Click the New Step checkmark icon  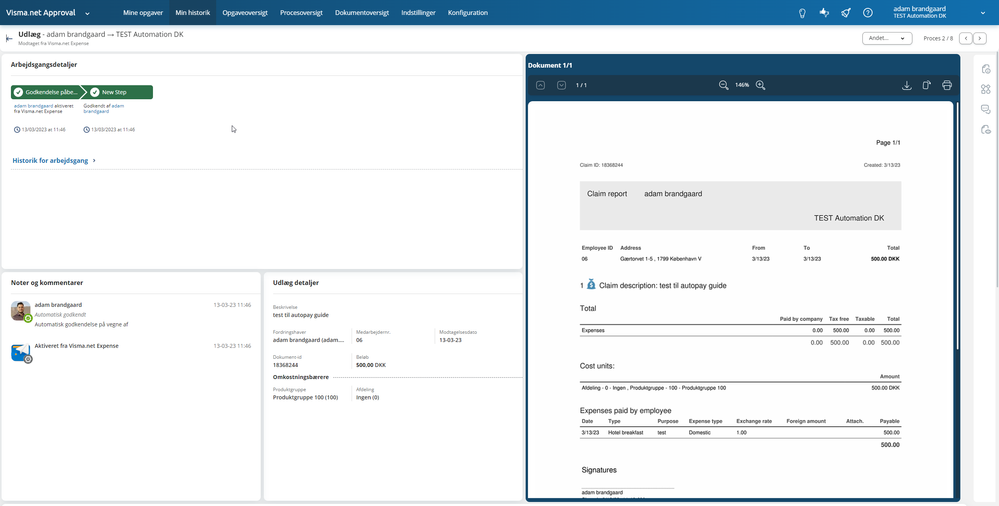(95, 92)
